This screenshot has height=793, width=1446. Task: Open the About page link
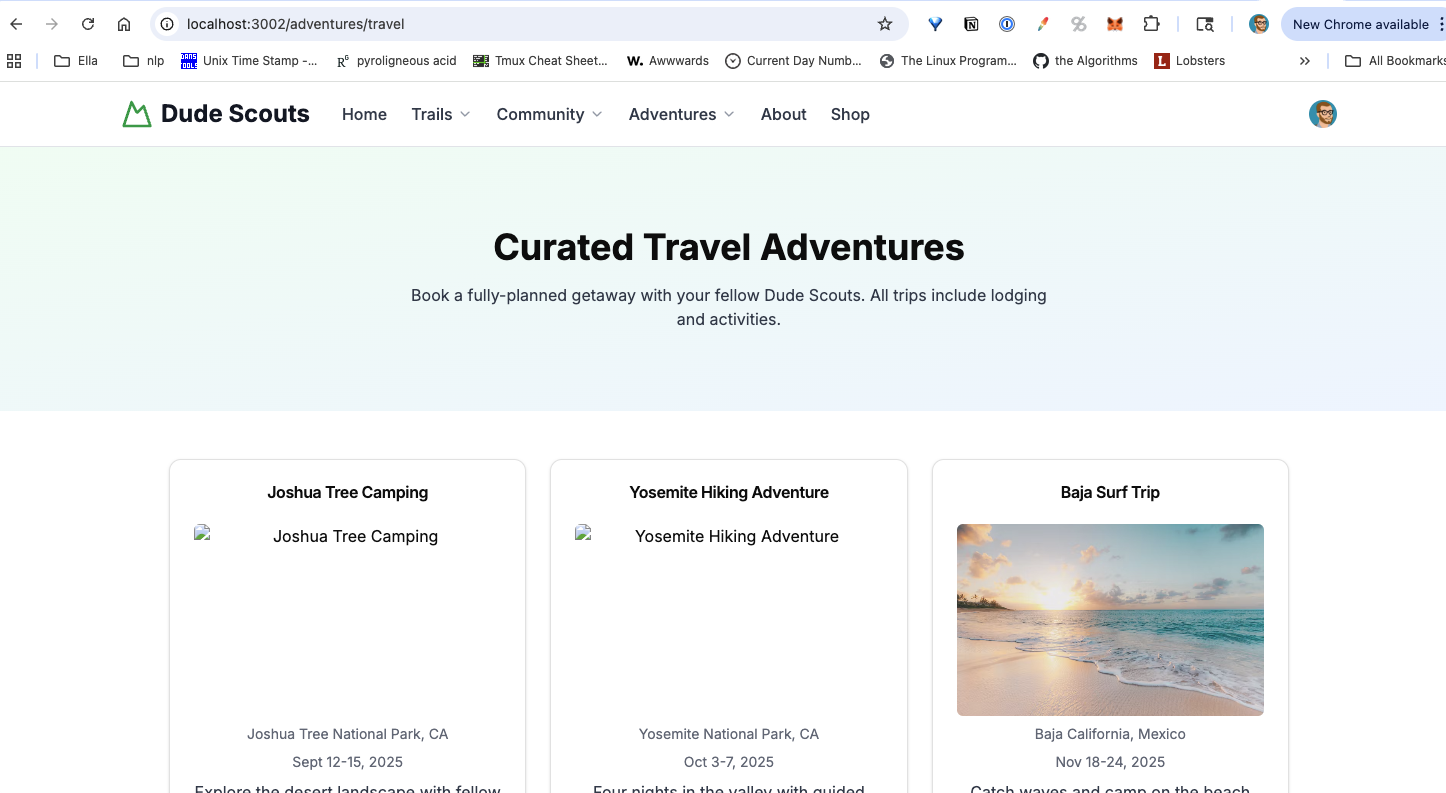[783, 114]
